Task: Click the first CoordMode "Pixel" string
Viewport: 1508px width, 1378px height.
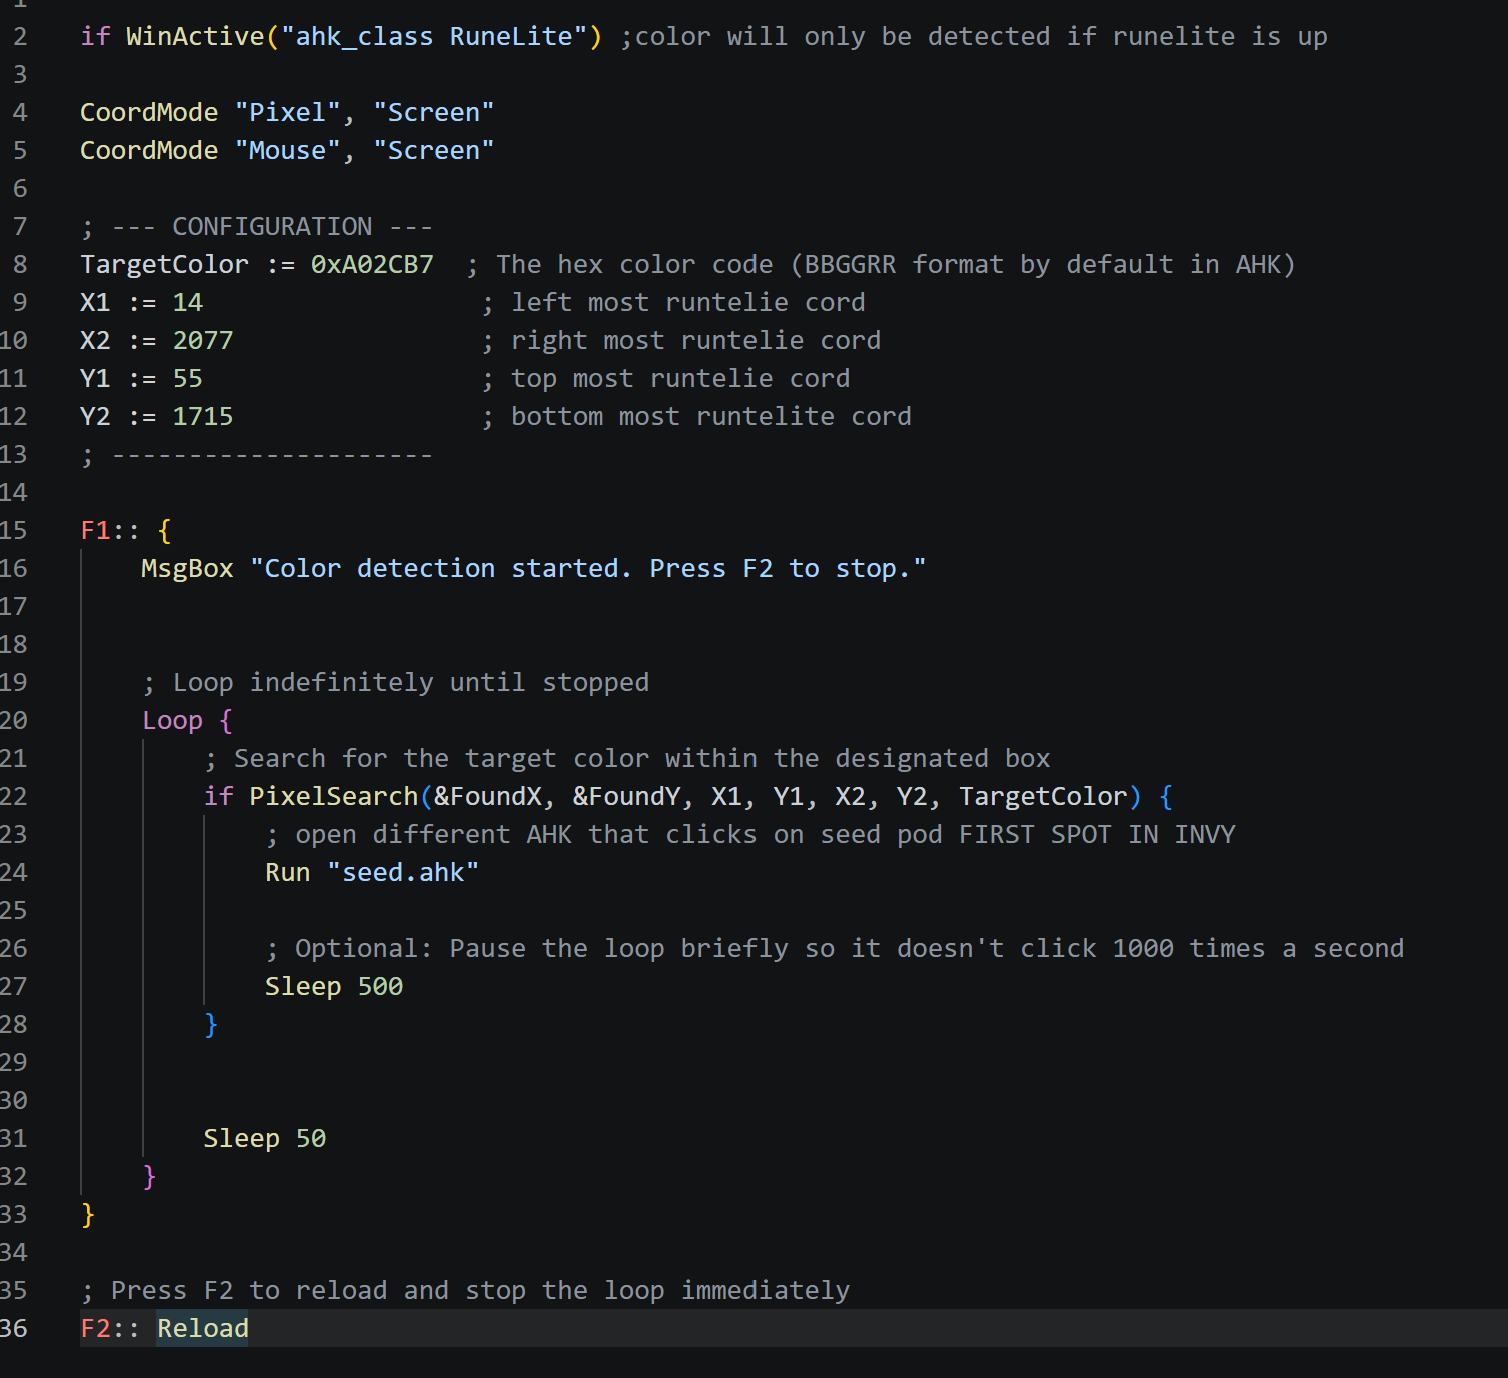Action: tap(287, 112)
